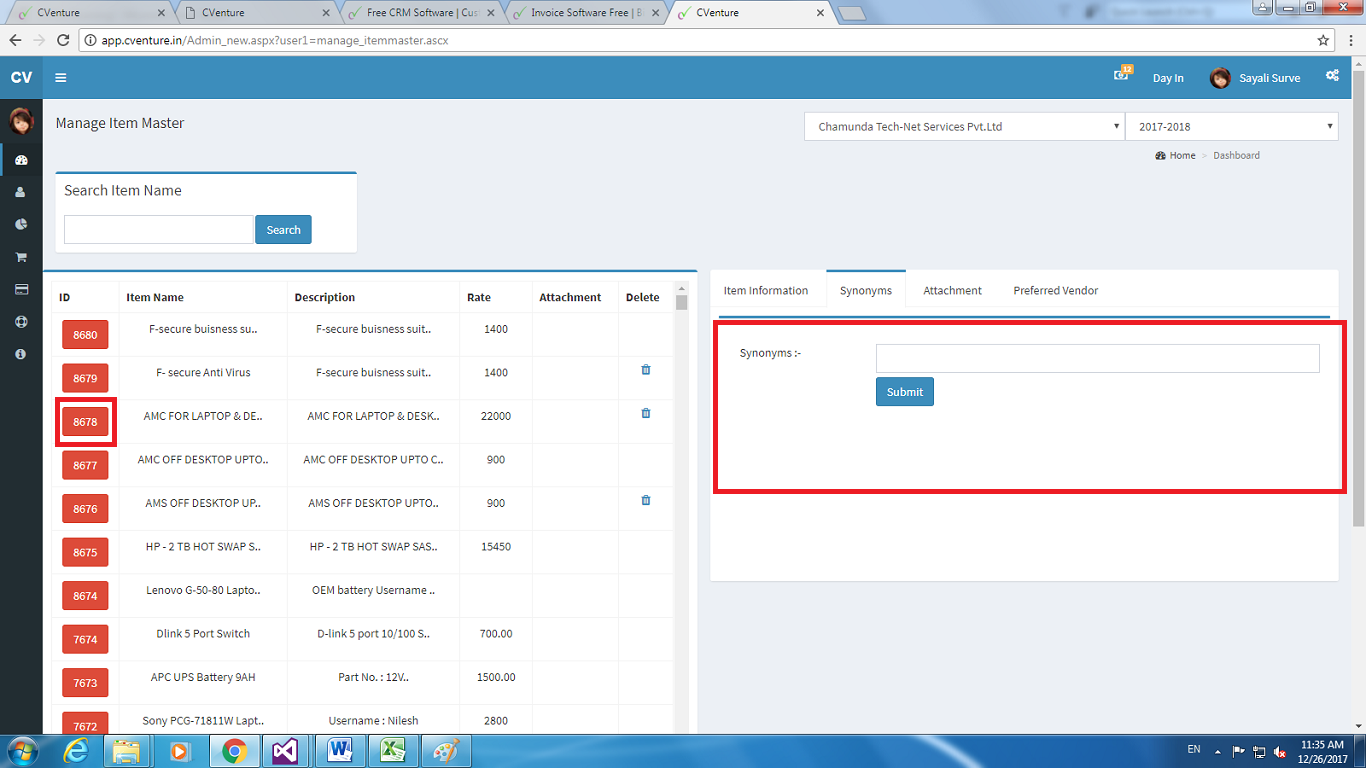Delete the AMC FOR LAPTOP & DE.. item
This screenshot has width=1366, height=768.
[646, 413]
